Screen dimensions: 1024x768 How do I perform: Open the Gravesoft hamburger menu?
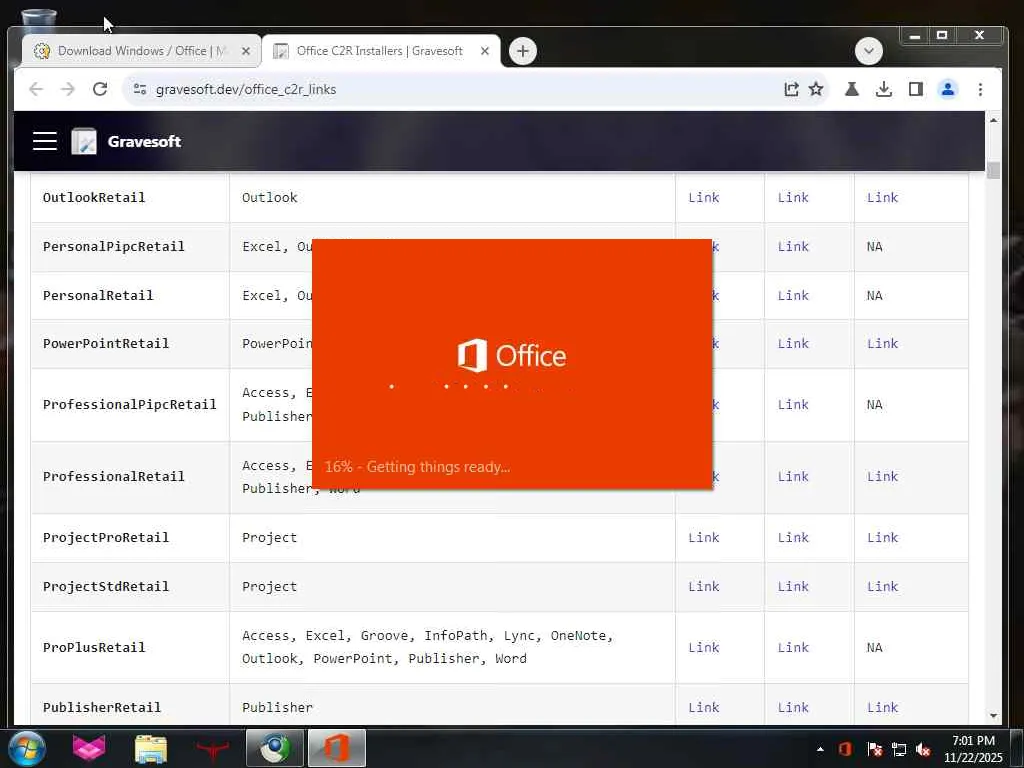44,141
